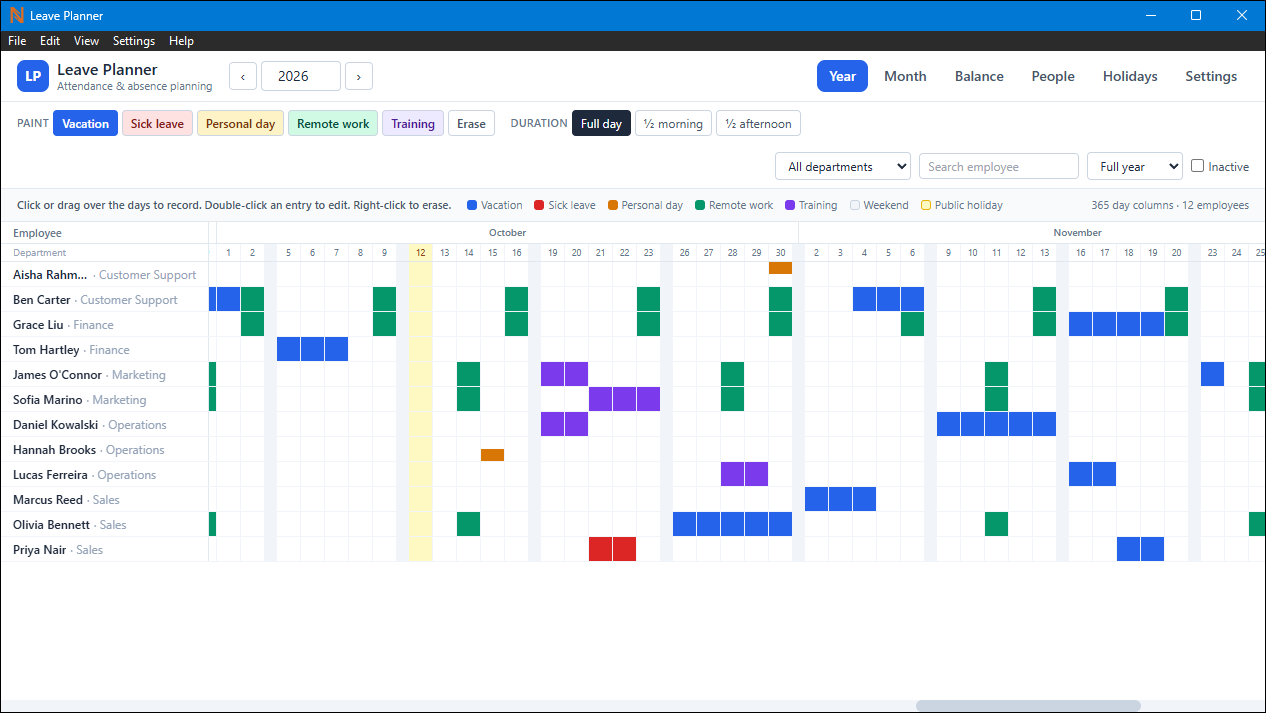Viewport: 1266px width, 713px height.
Task: Click the Leave Planner title bar app icon
Action: point(16,15)
